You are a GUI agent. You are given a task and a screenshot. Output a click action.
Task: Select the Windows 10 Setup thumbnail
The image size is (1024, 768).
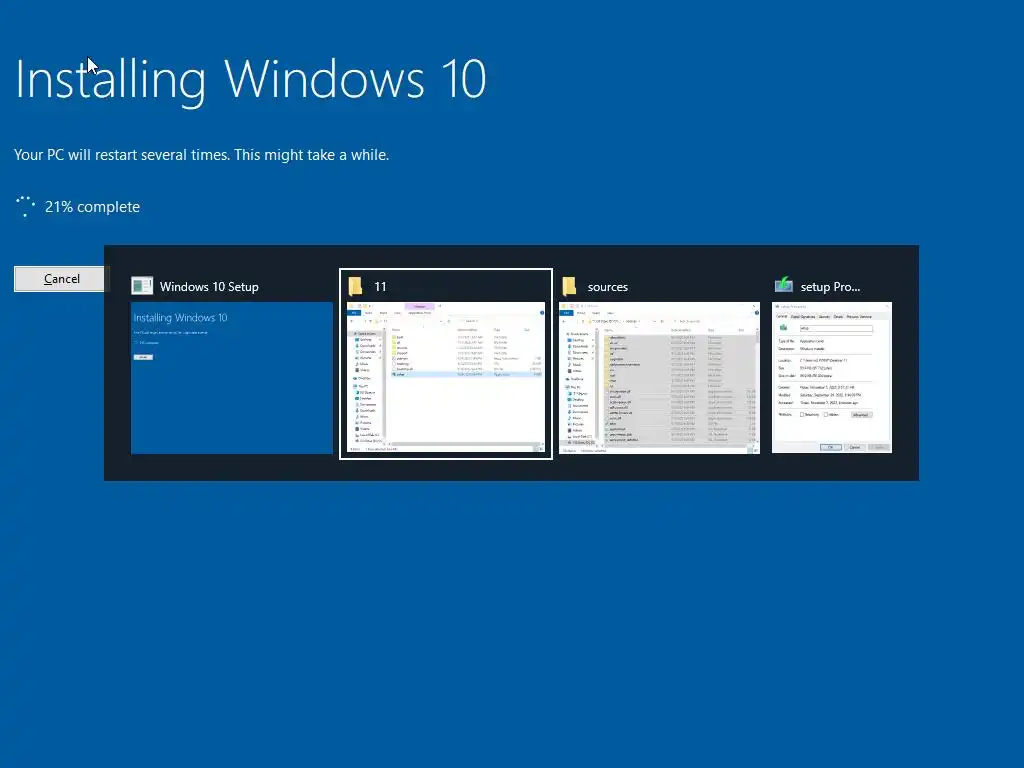(x=232, y=377)
